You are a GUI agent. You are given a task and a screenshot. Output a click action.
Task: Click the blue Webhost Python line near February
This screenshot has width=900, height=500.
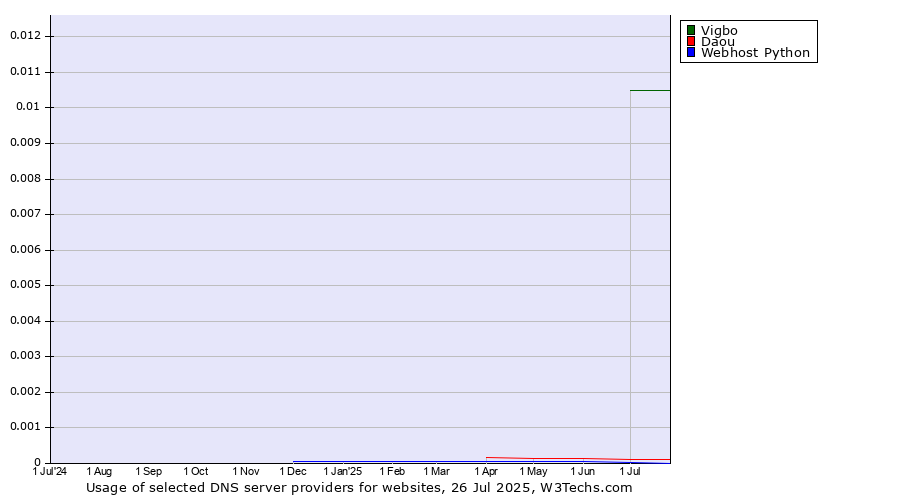pos(392,462)
